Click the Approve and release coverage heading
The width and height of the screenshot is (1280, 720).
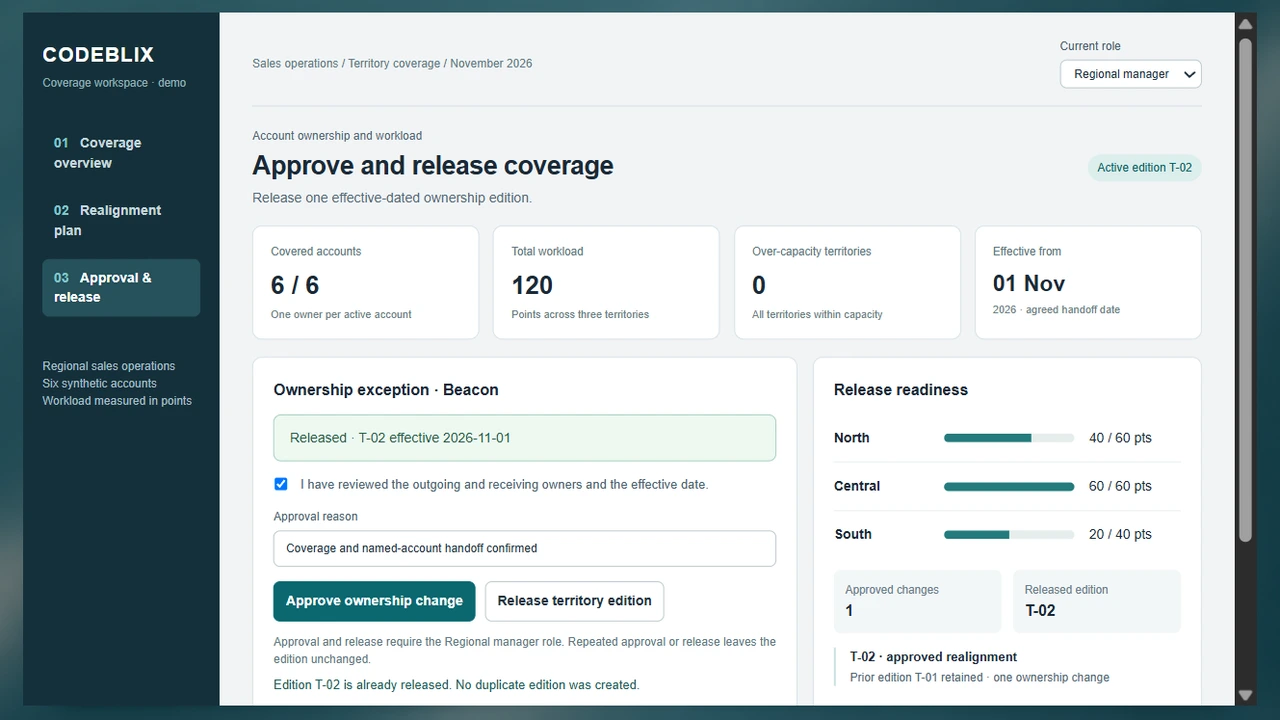(x=433, y=165)
